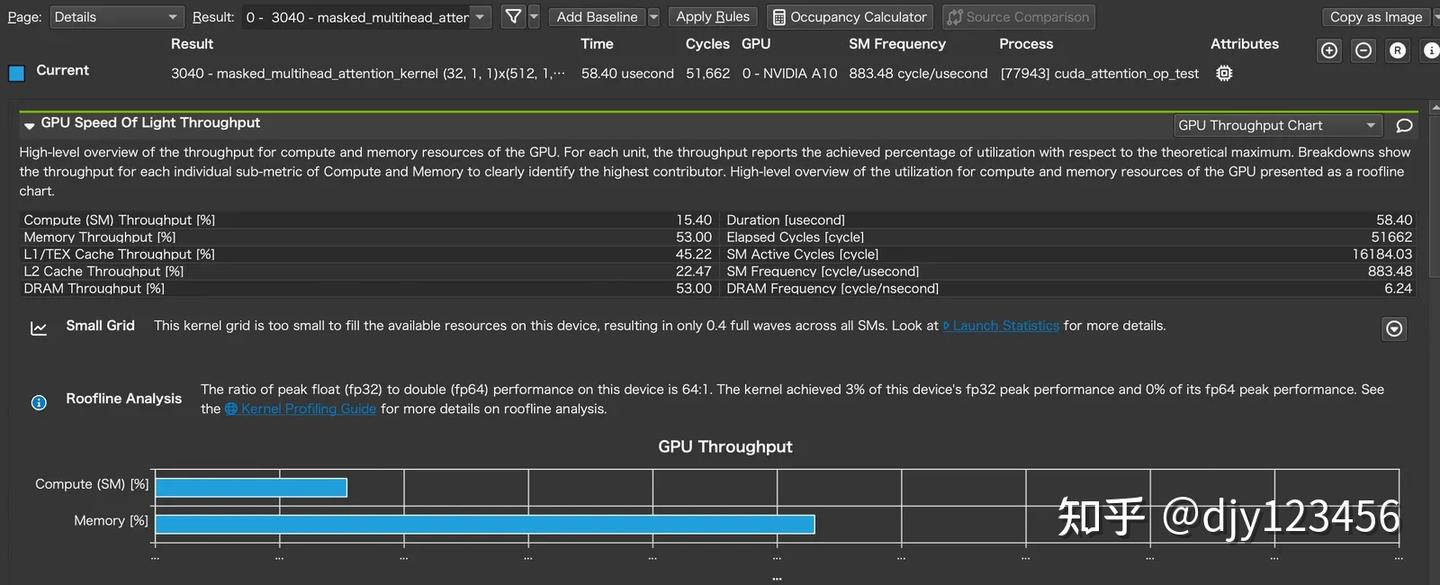Open the Page Details dropdown
This screenshot has width=1440, height=585.
pyautogui.click(x=116, y=17)
